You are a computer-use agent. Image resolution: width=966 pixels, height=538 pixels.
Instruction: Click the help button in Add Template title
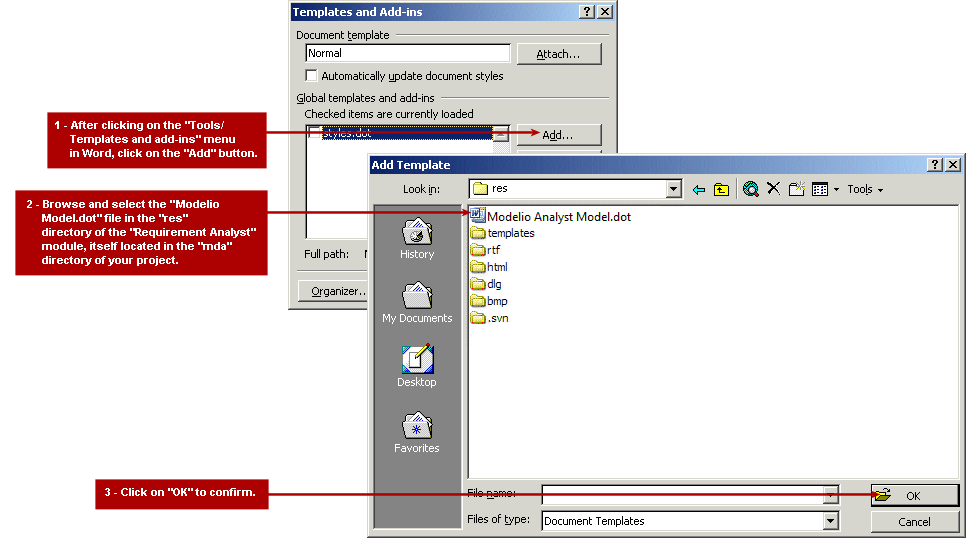(x=935, y=165)
